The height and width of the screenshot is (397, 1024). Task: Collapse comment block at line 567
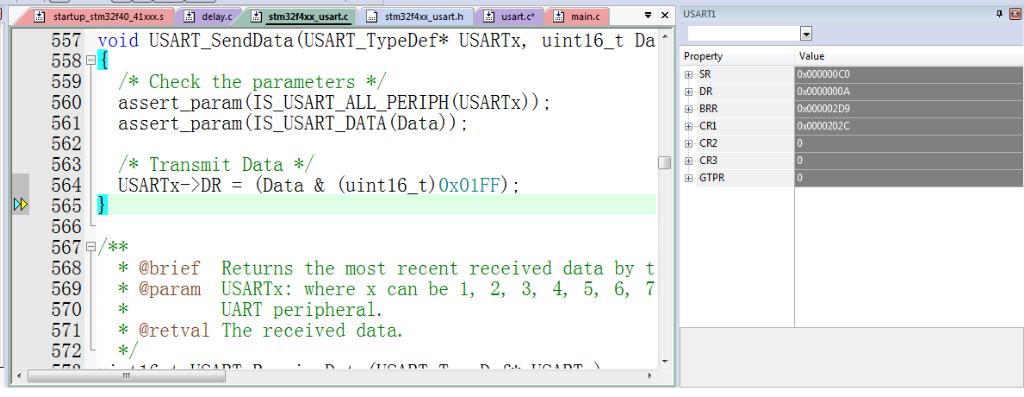[x=91, y=247]
